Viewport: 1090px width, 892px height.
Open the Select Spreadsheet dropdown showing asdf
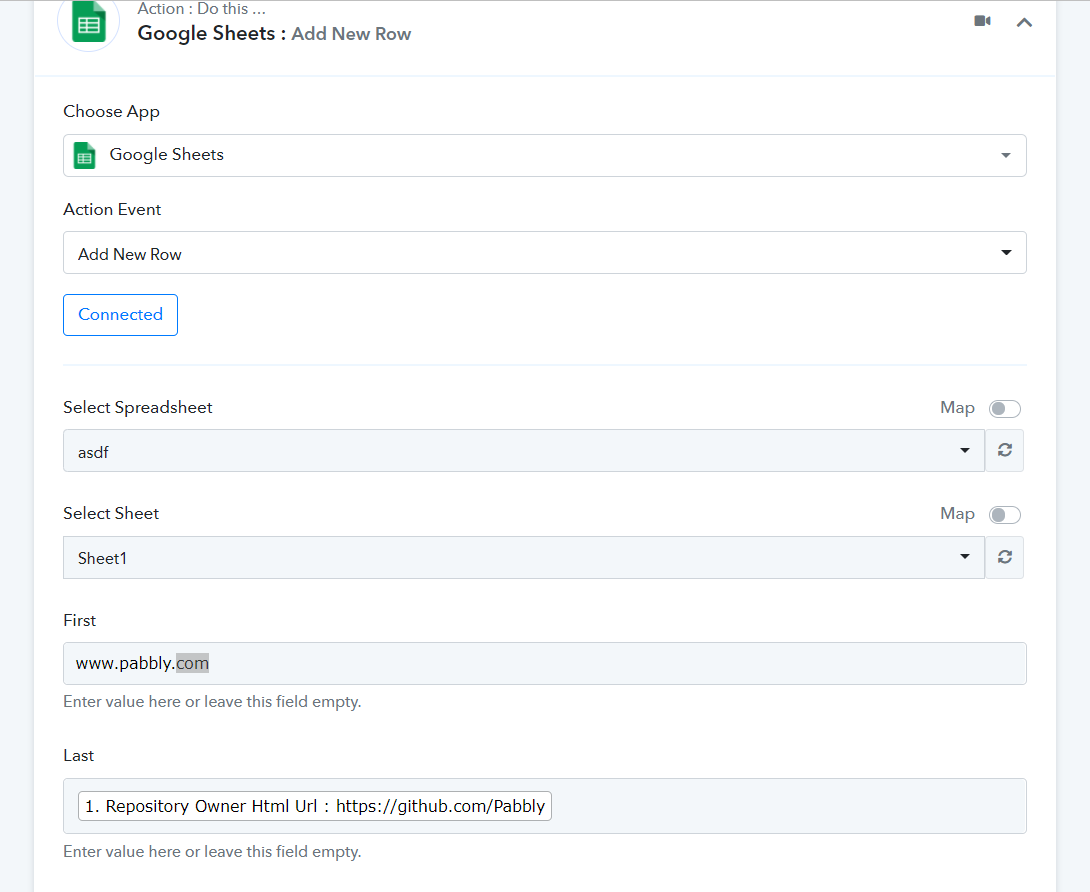523,451
